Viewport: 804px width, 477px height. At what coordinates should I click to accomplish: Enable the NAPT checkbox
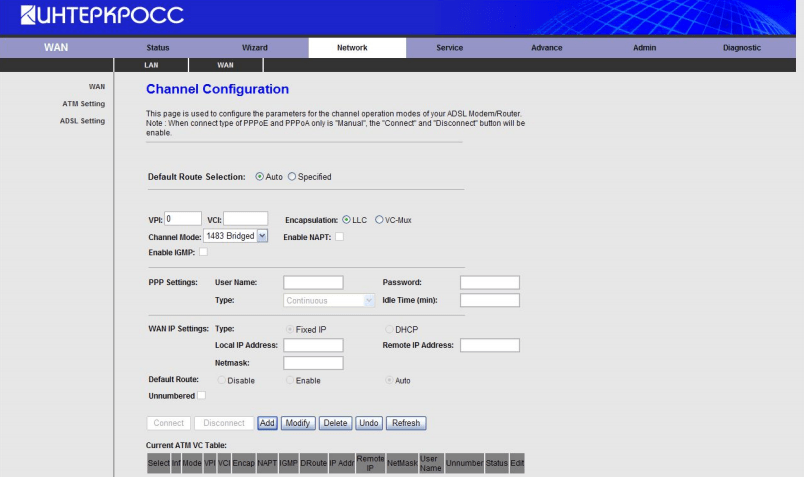pos(339,236)
